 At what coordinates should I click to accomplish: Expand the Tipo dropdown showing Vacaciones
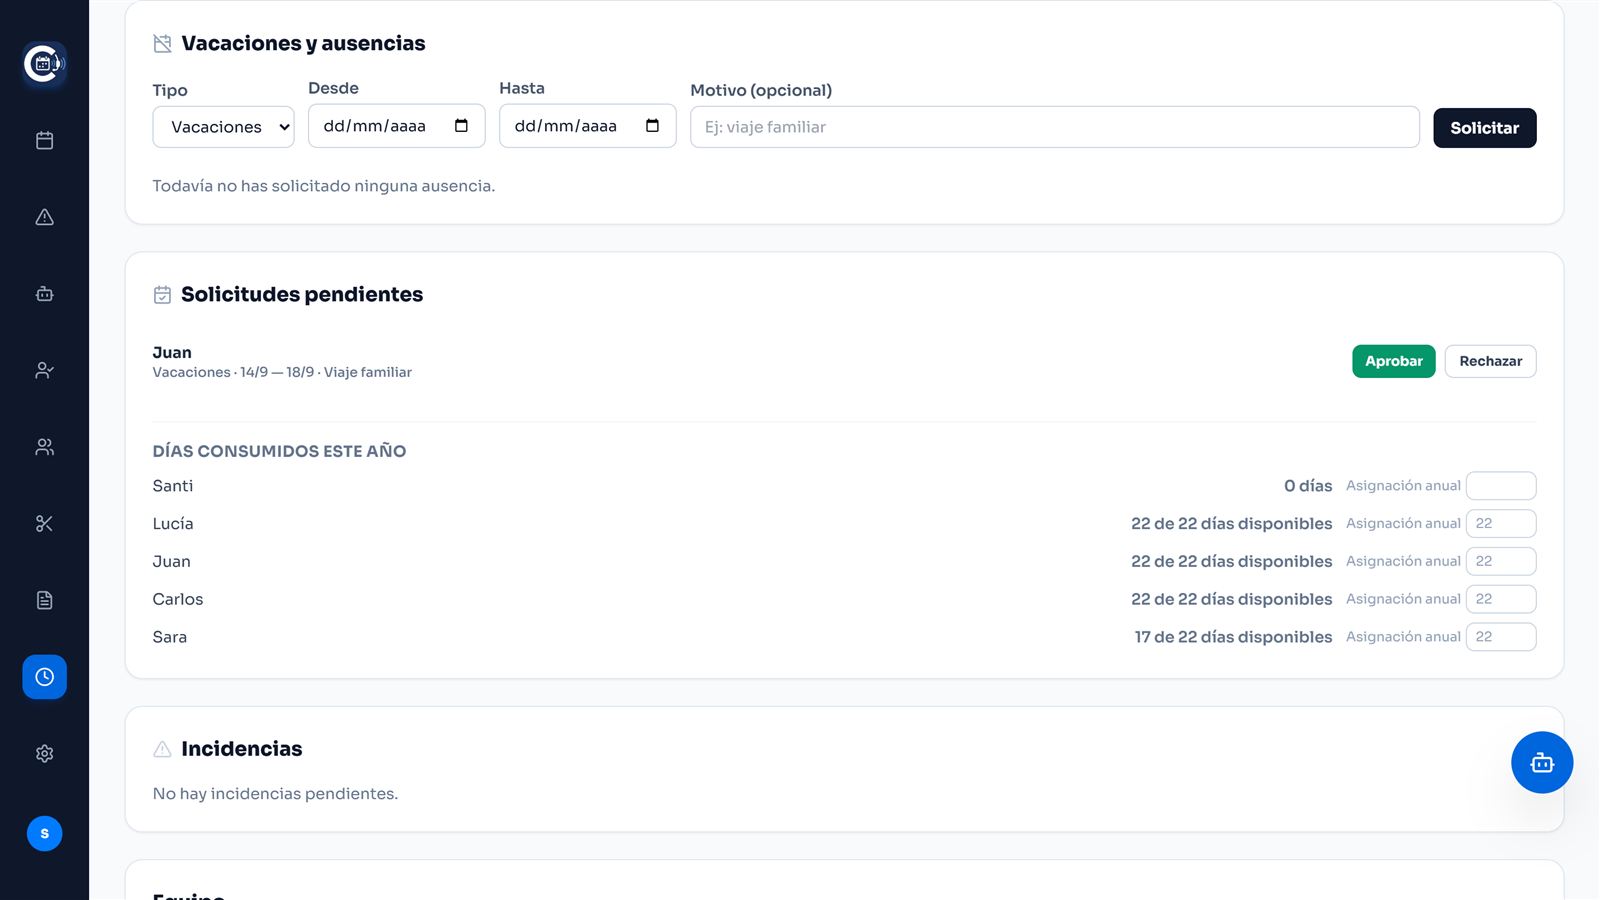223,127
